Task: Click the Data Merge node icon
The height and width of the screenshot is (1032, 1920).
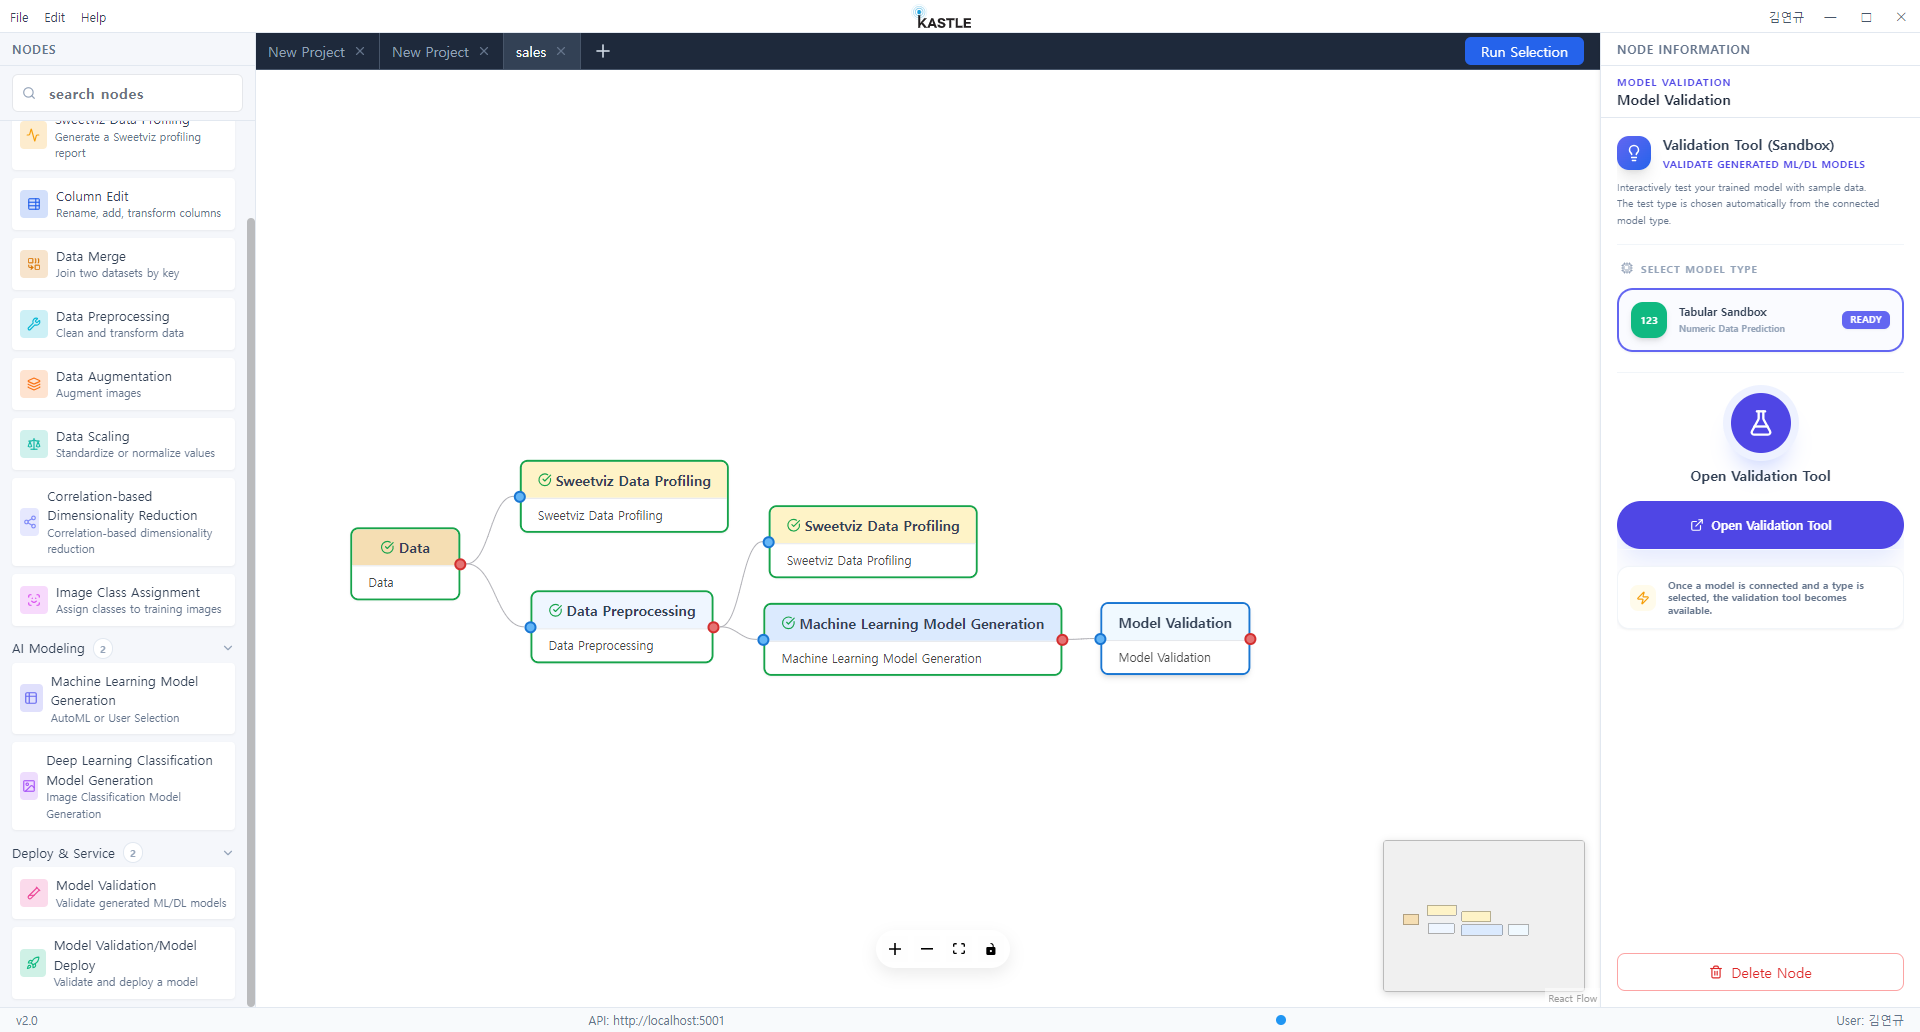Action: [x=34, y=264]
